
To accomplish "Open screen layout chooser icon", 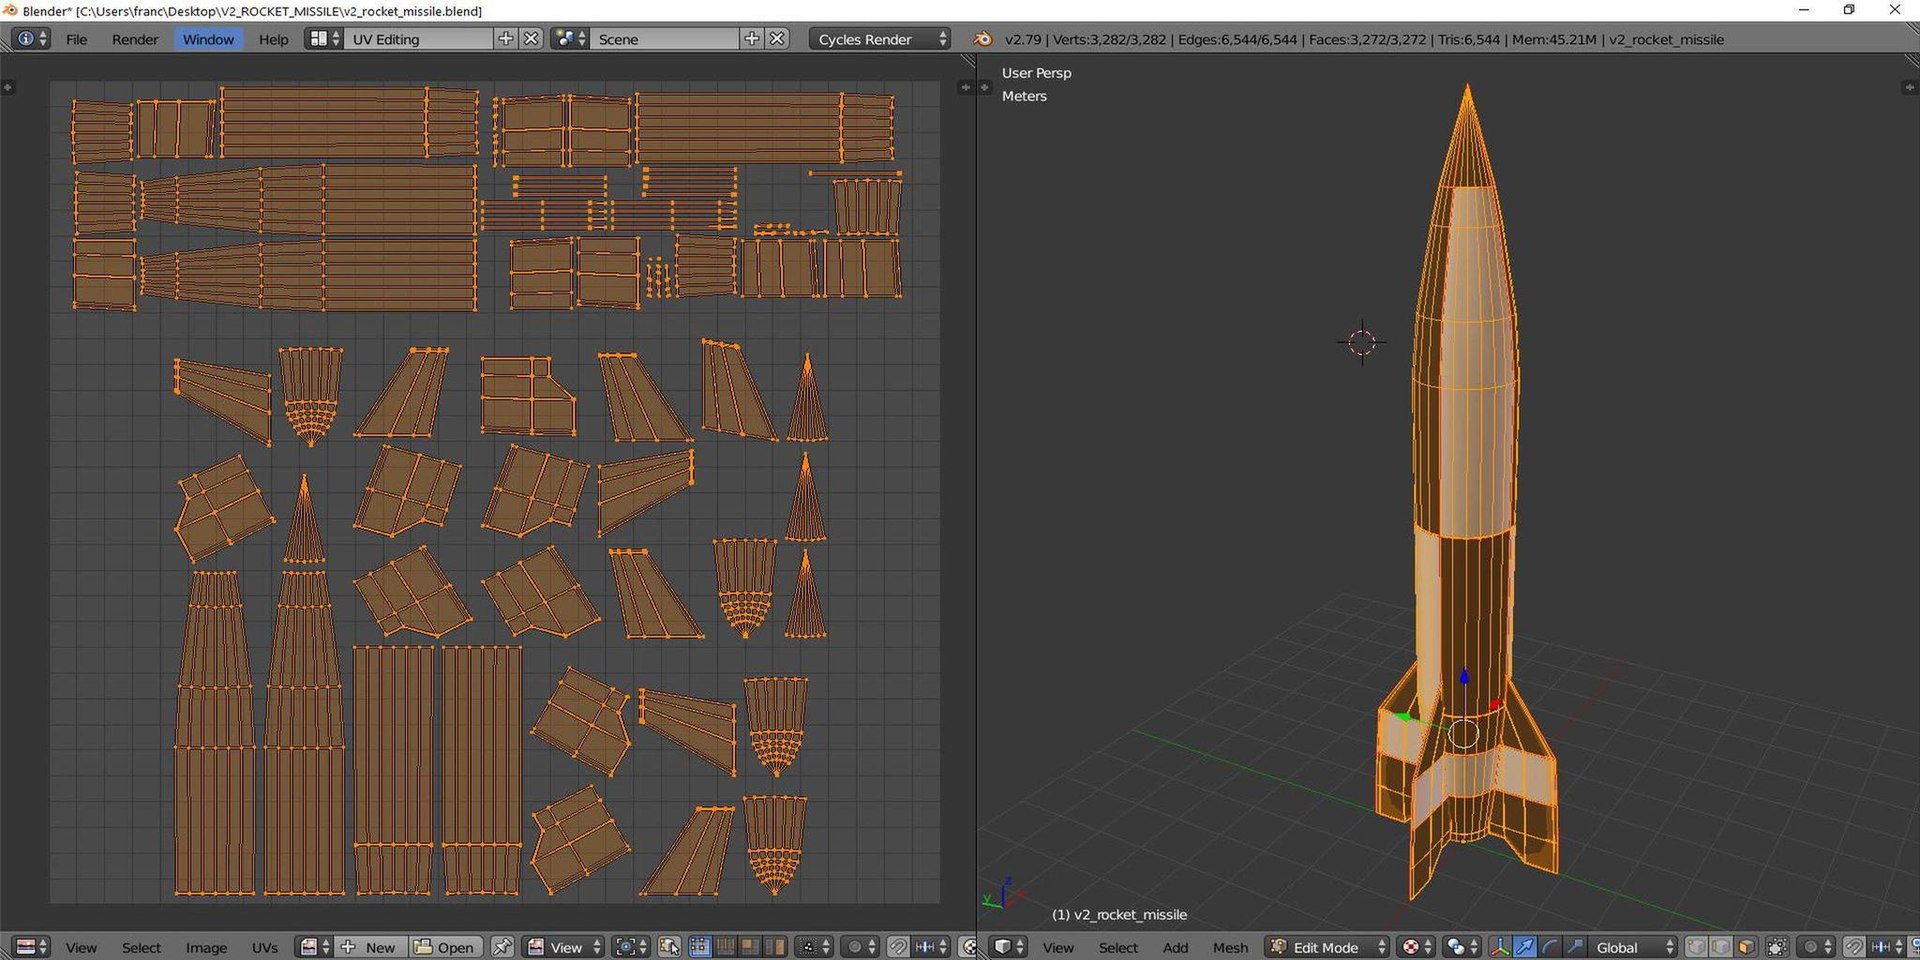I will pos(322,39).
